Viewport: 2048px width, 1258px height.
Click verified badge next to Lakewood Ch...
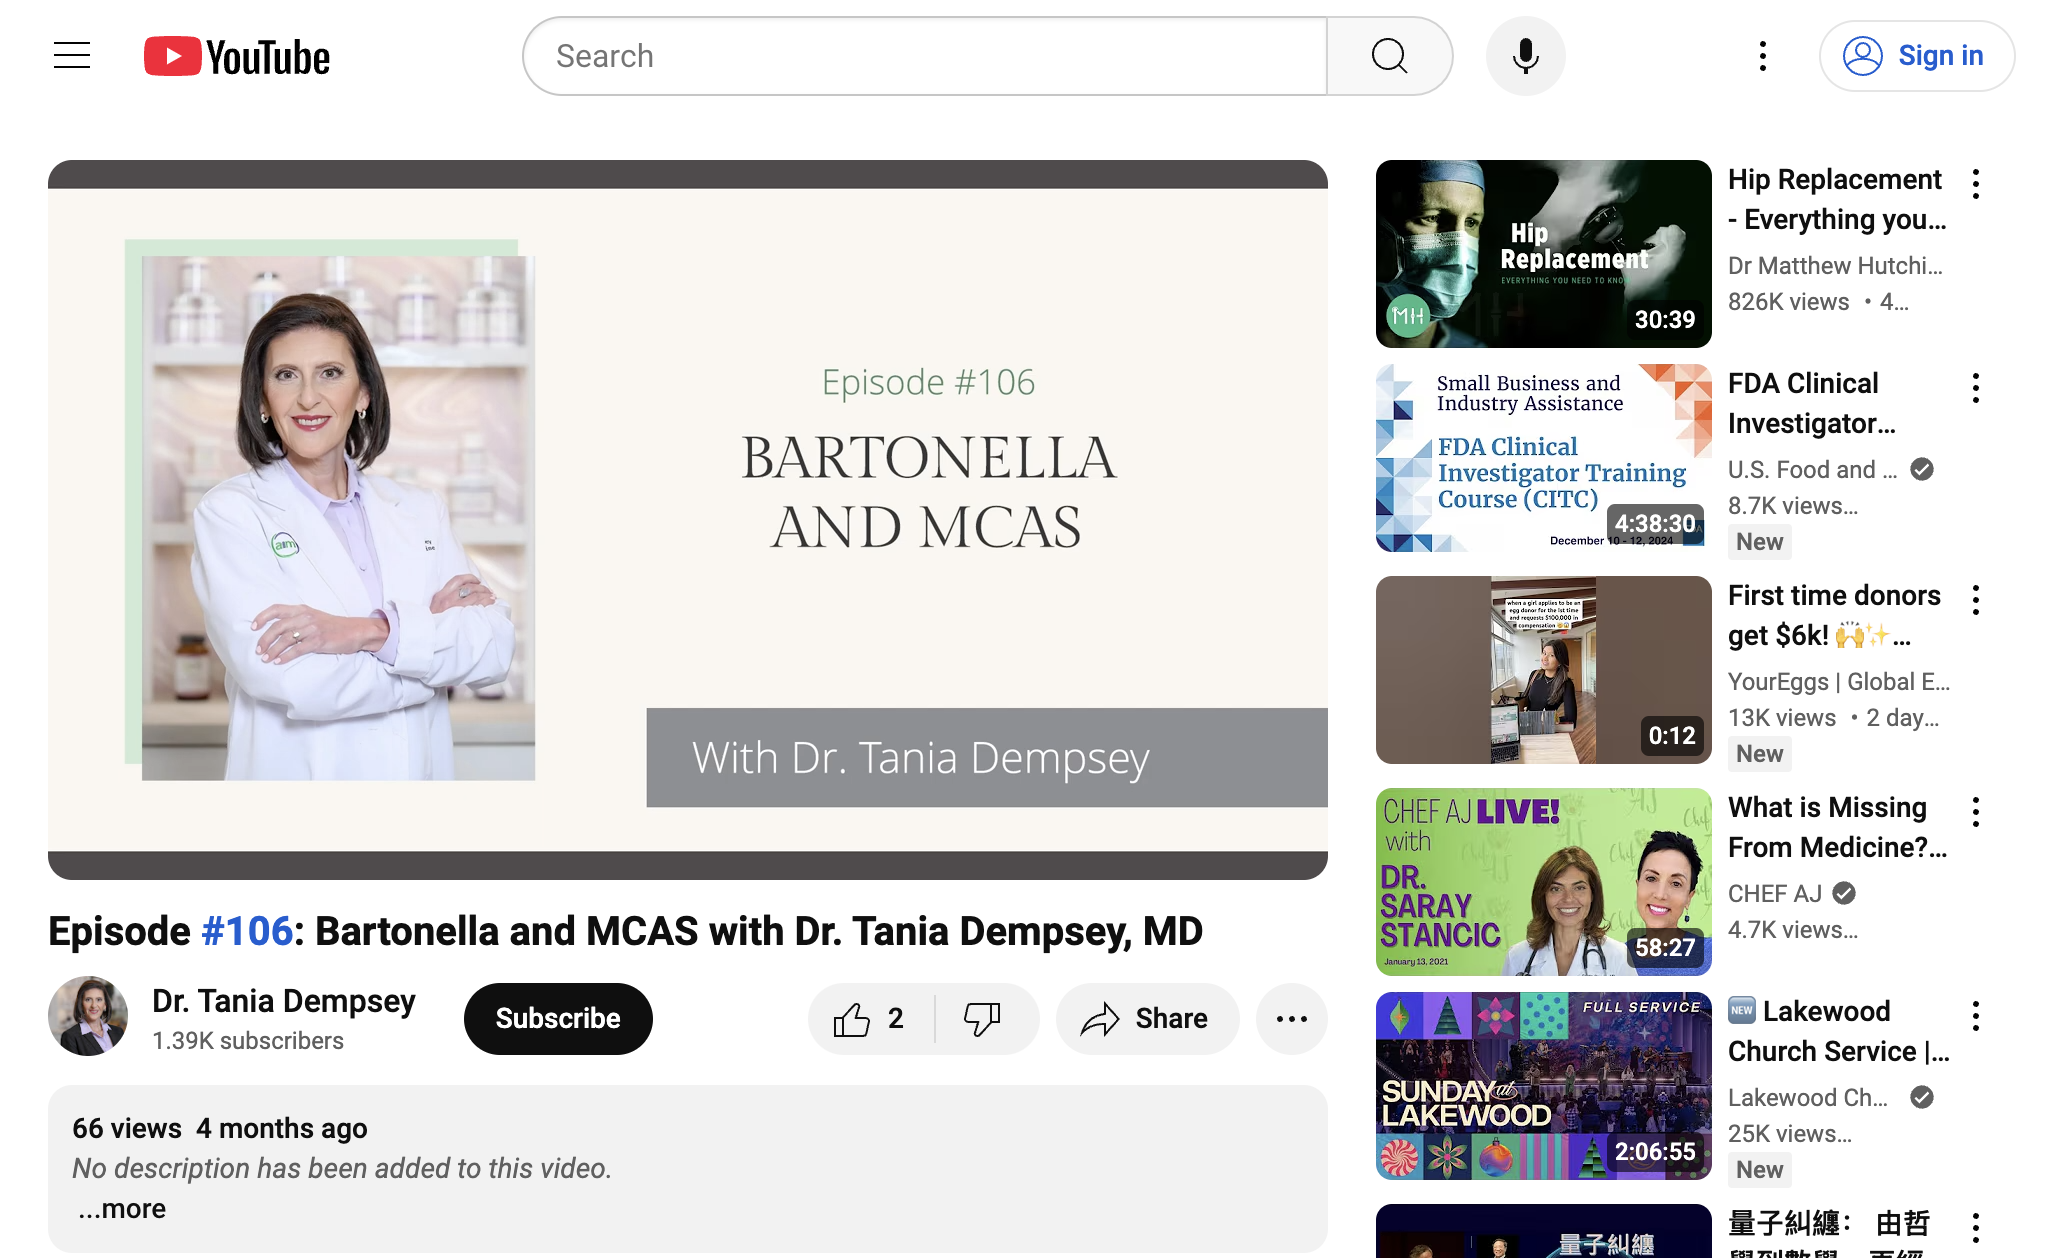click(x=1922, y=1097)
